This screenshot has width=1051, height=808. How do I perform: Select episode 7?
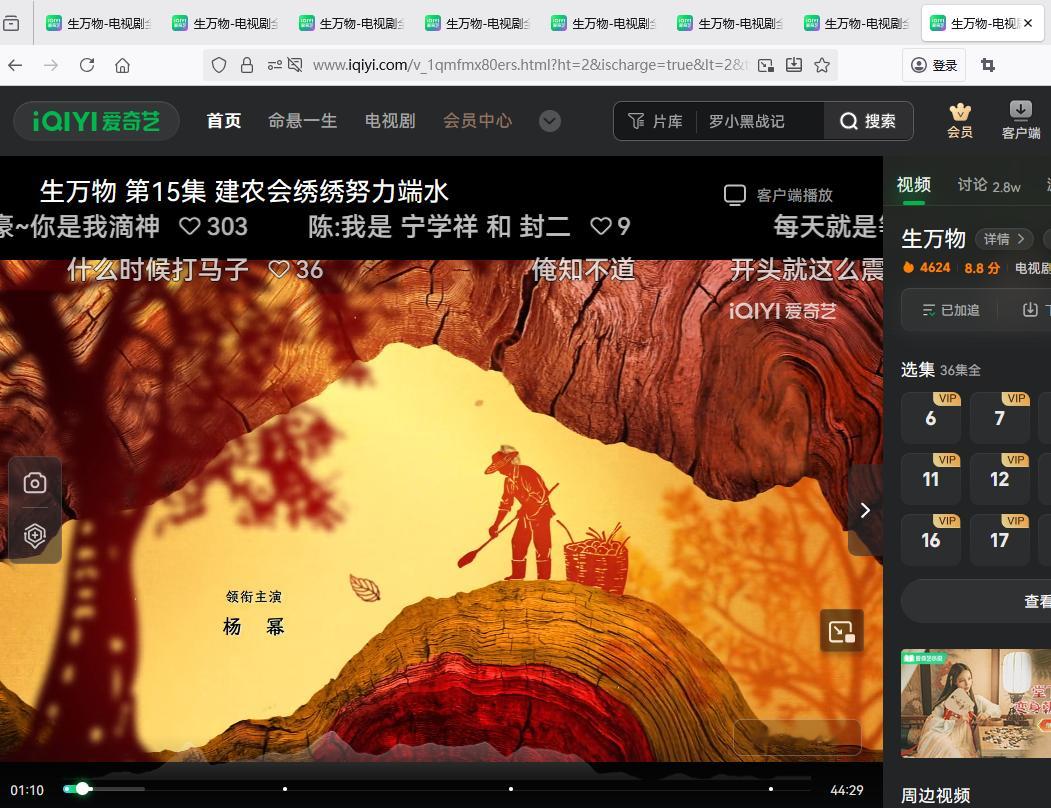(999, 418)
